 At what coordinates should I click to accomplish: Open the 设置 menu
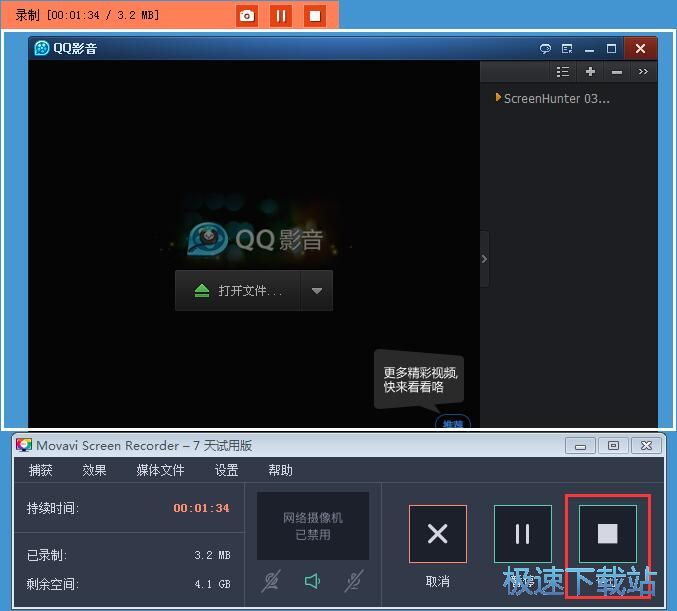pyautogui.click(x=227, y=470)
